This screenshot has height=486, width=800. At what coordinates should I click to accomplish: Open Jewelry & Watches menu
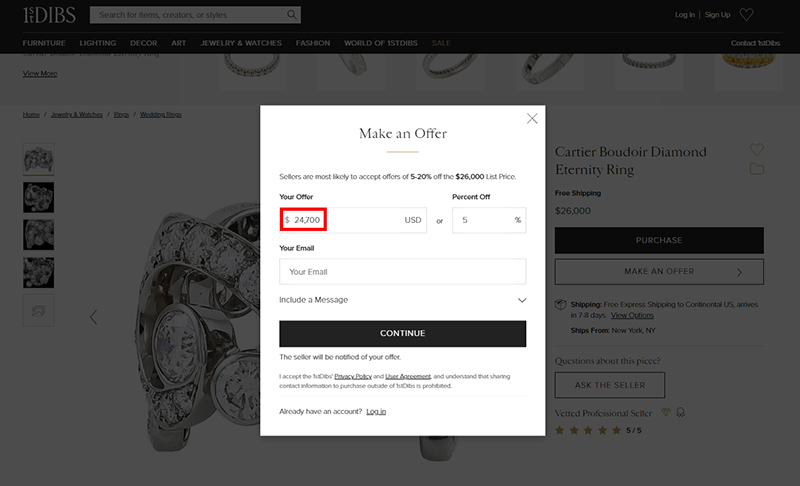tap(241, 43)
